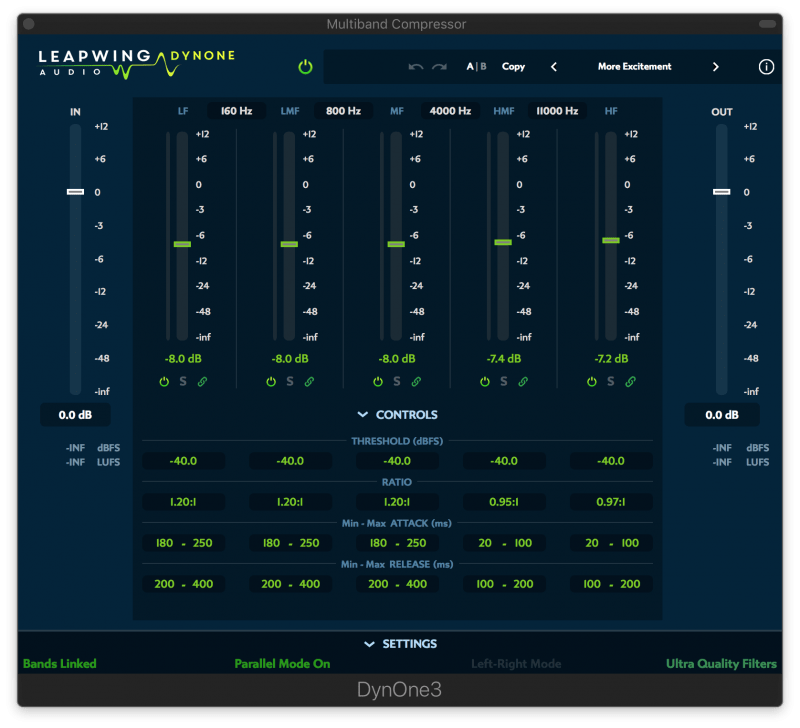
Task: Click the HF band gain fader
Action: 611,240
